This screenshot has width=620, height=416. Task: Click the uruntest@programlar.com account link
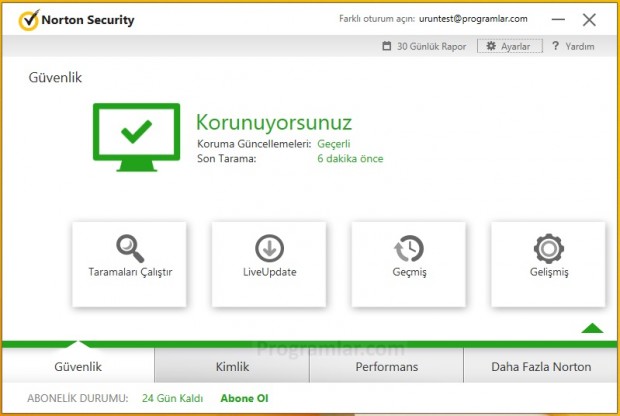473,19
